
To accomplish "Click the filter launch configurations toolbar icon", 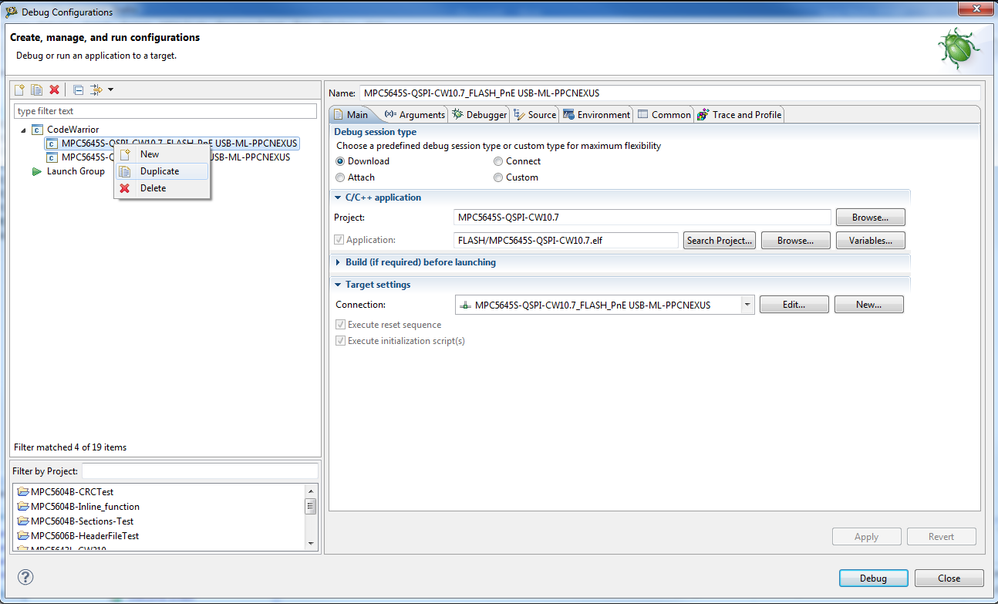I will click(96, 90).
